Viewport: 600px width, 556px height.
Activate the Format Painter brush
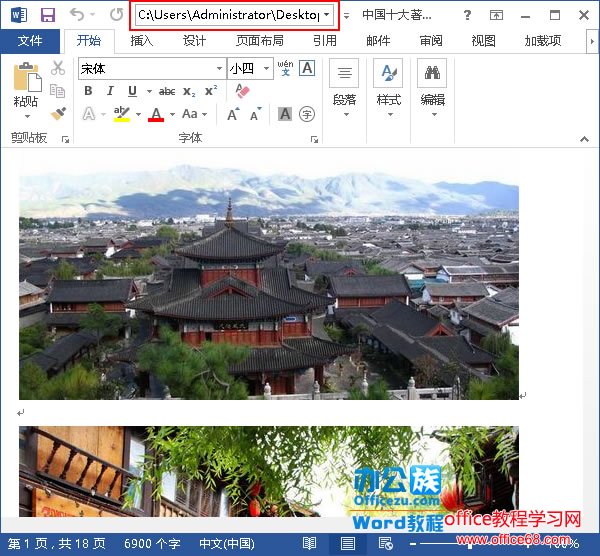click(58, 113)
